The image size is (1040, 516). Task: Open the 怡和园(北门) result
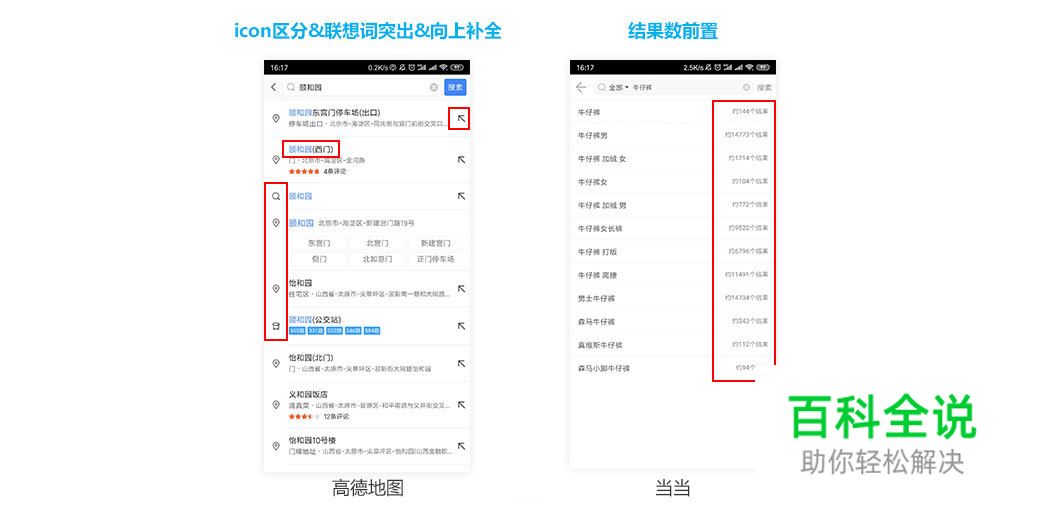click(x=367, y=363)
